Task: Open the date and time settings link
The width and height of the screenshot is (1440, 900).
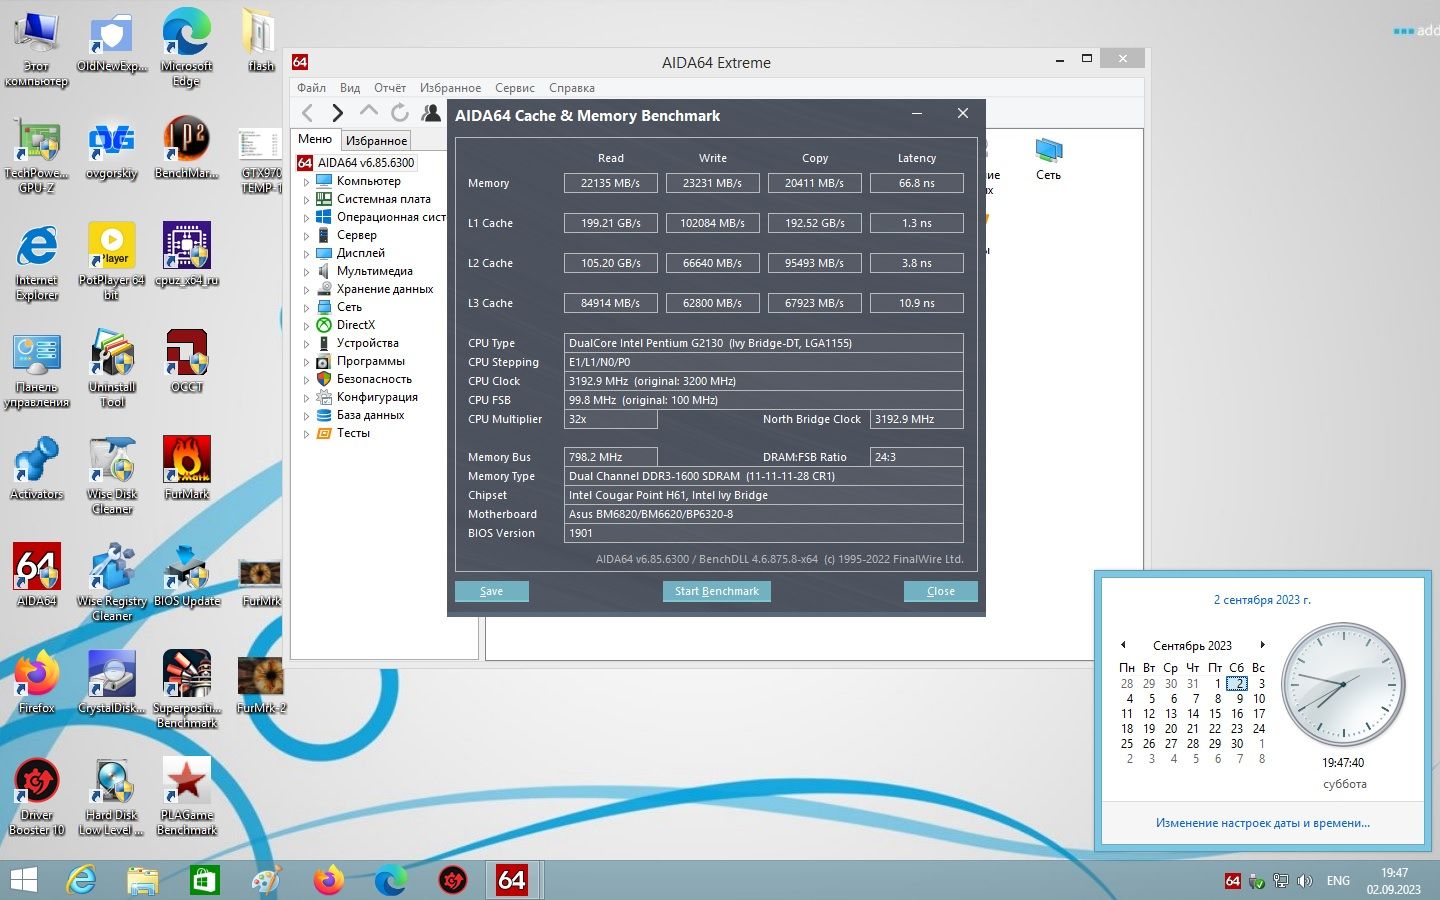Action: [x=1262, y=823]
